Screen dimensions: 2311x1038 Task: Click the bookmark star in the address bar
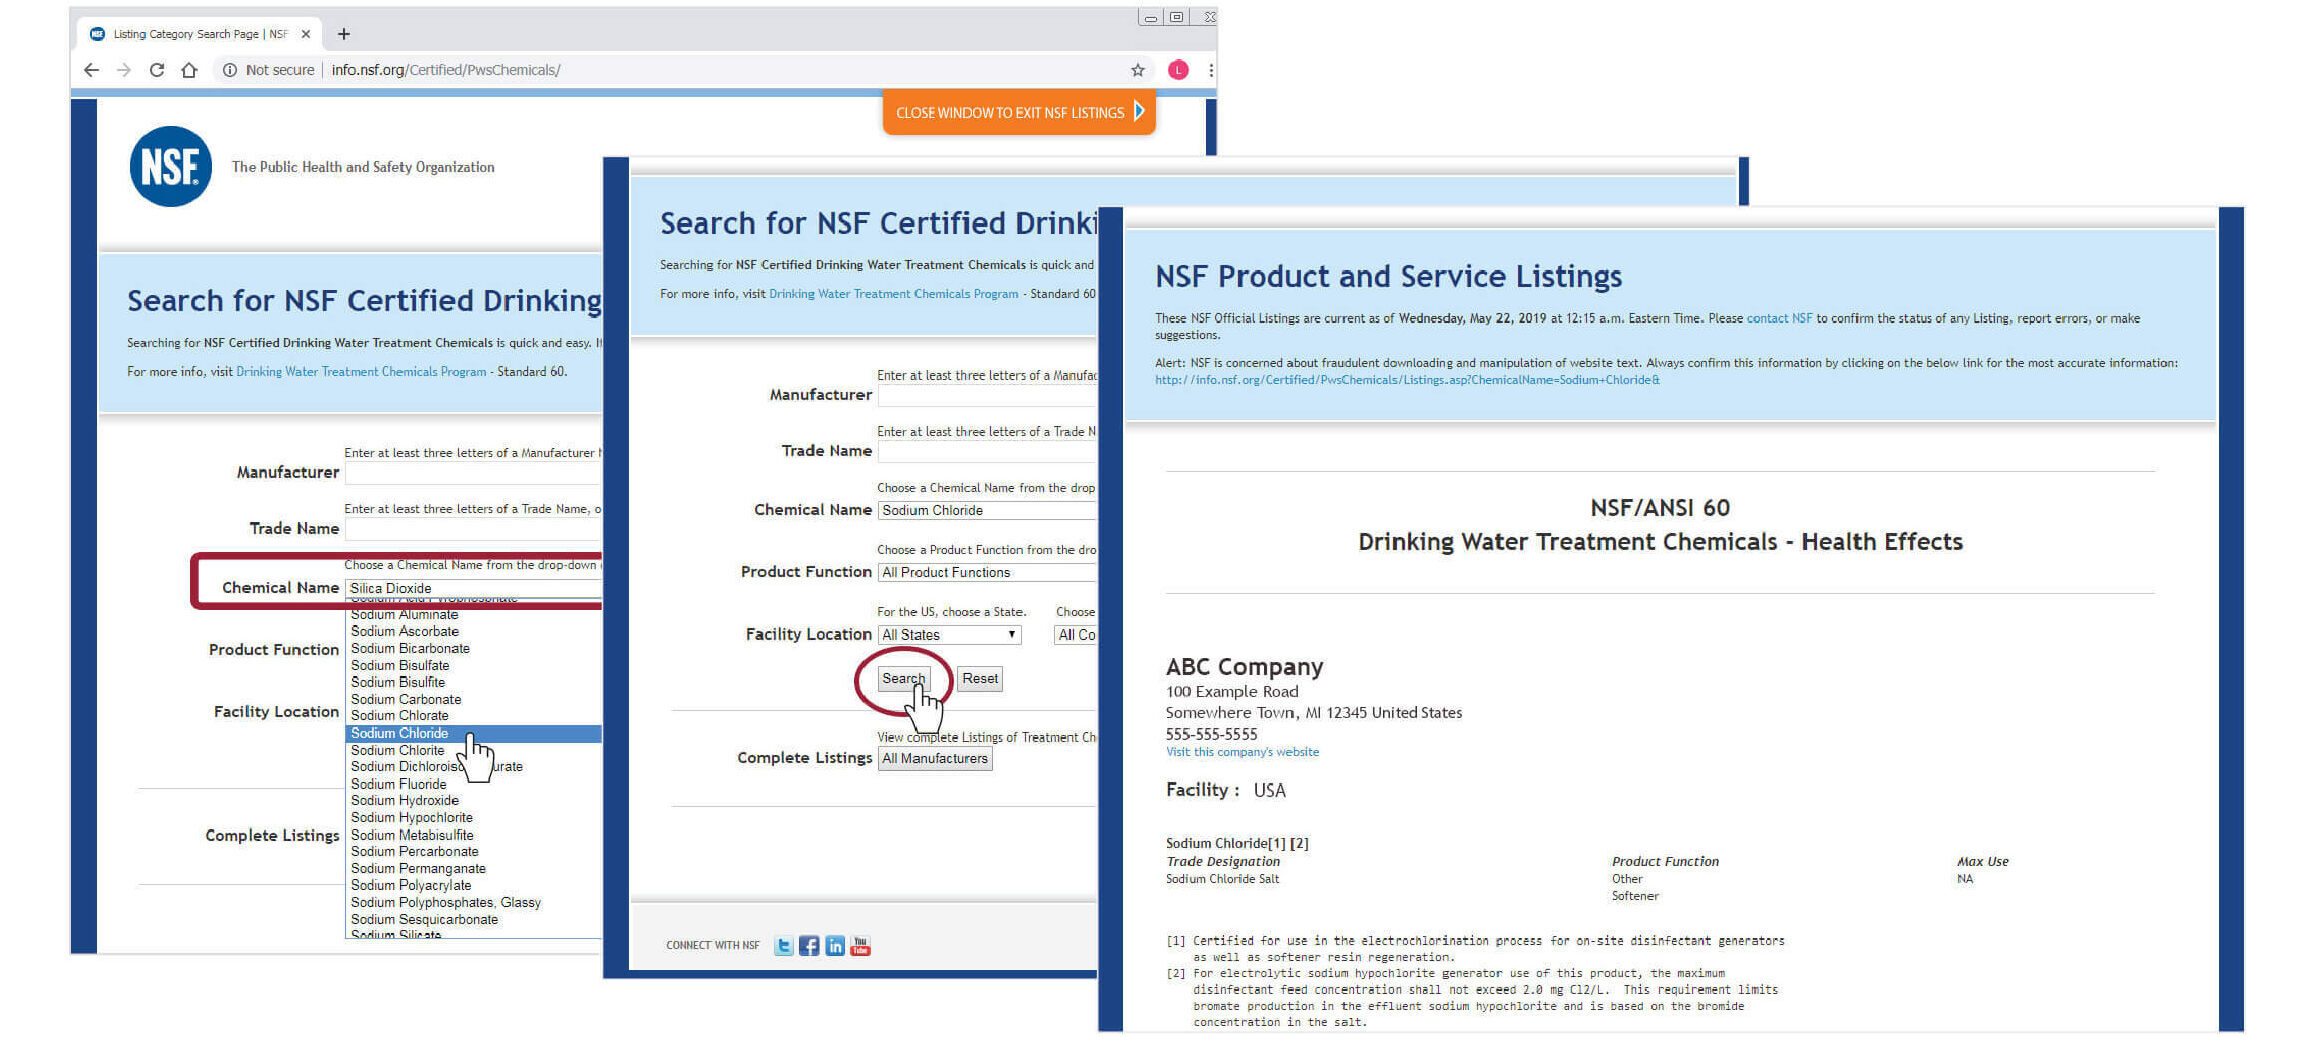click(1137, 70)
